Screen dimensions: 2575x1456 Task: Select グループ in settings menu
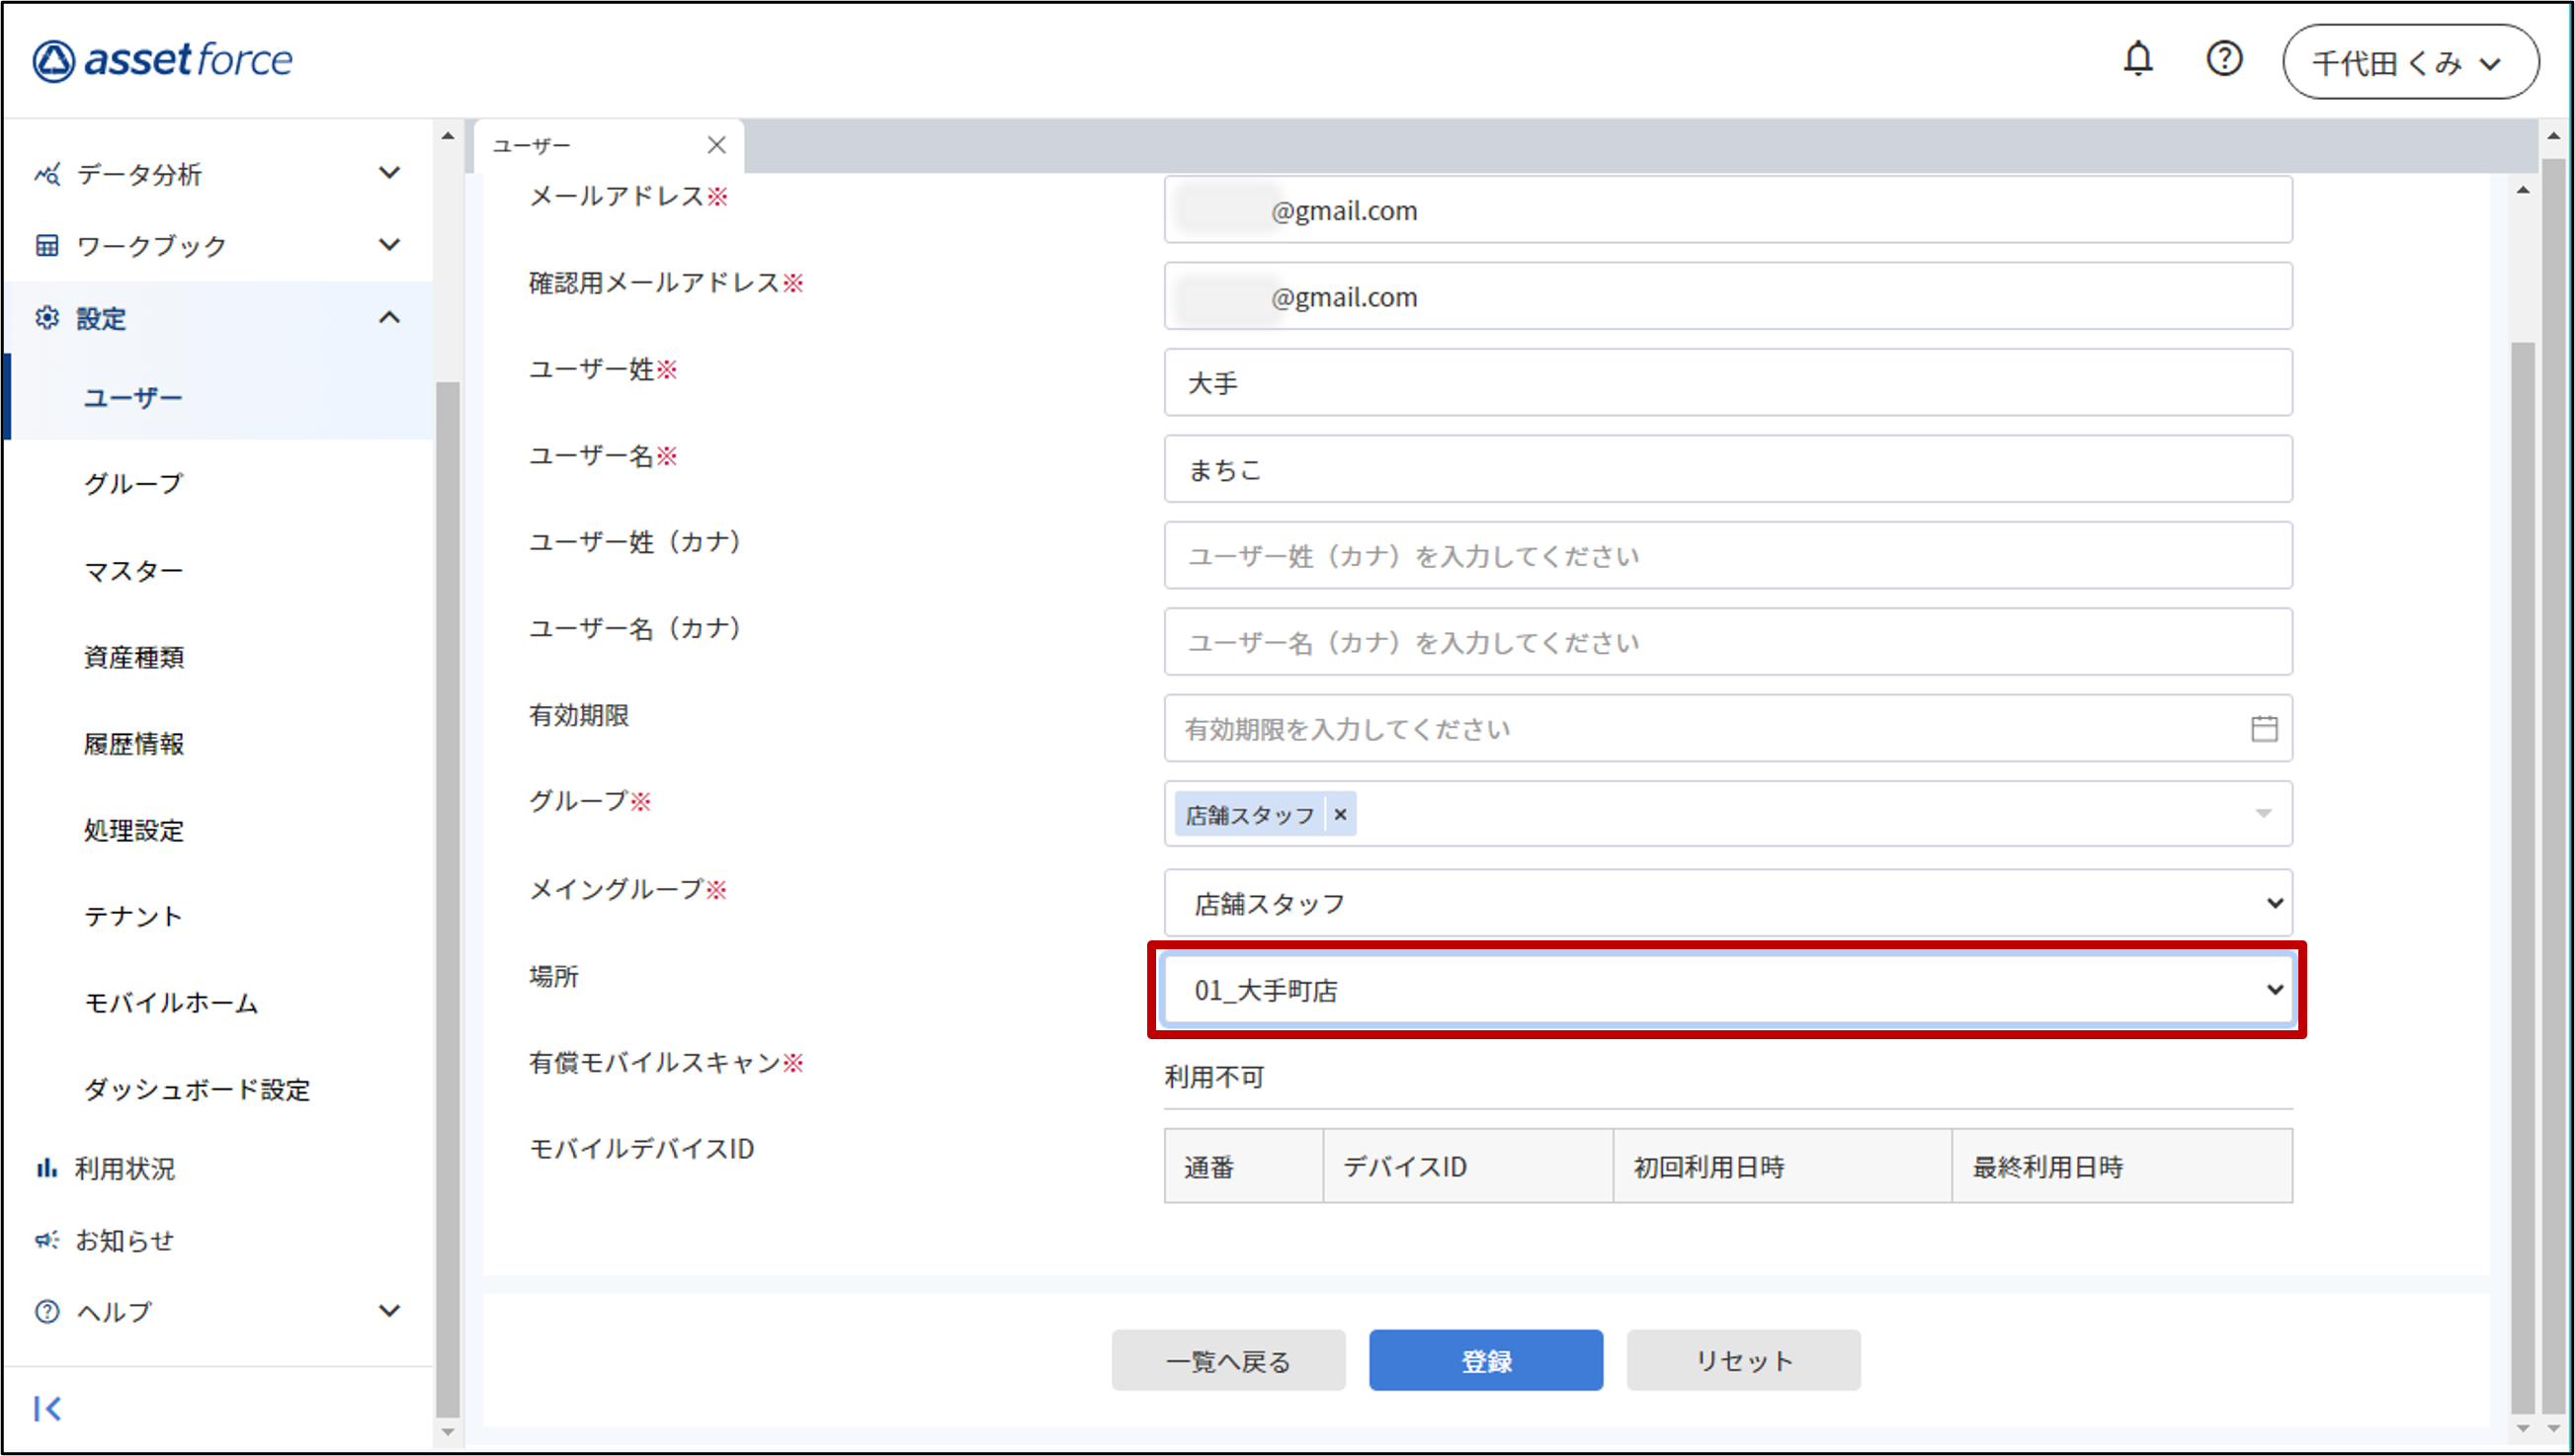[134, 484]
